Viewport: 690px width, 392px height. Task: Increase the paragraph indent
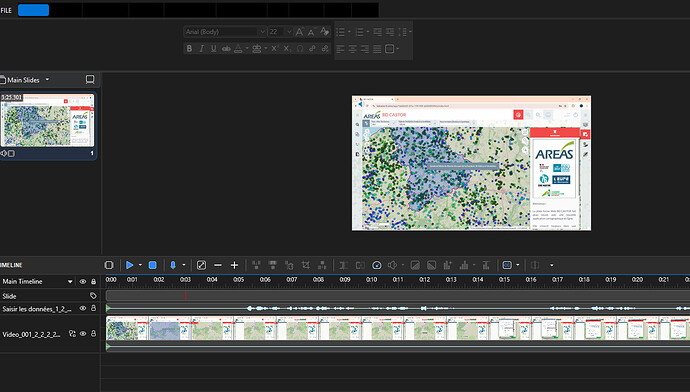click(x=390, y=32)
